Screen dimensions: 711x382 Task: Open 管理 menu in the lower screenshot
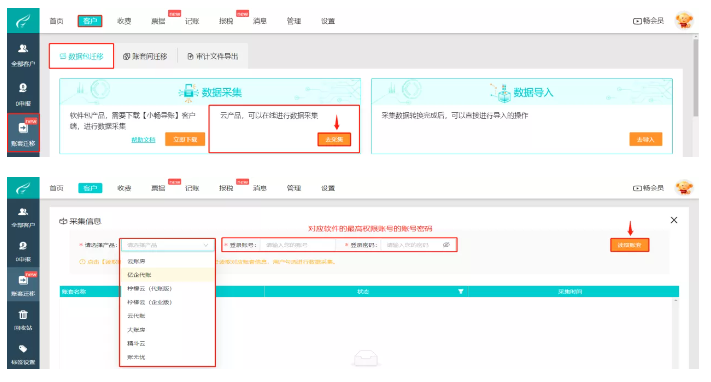294,188
